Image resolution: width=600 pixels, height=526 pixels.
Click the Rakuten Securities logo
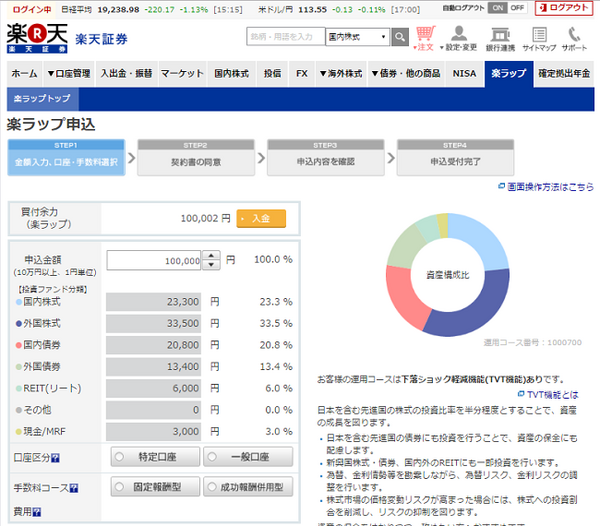click(x=37, y=38)
